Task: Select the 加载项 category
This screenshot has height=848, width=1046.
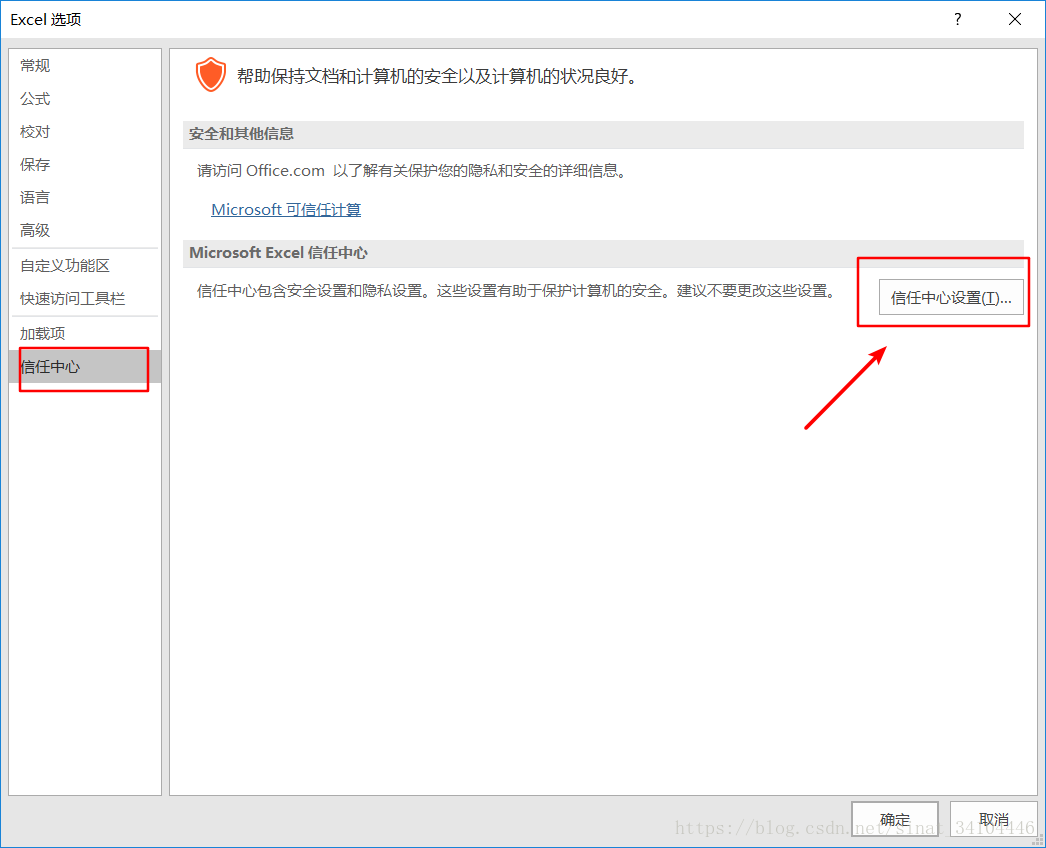Action: point(85,334)
